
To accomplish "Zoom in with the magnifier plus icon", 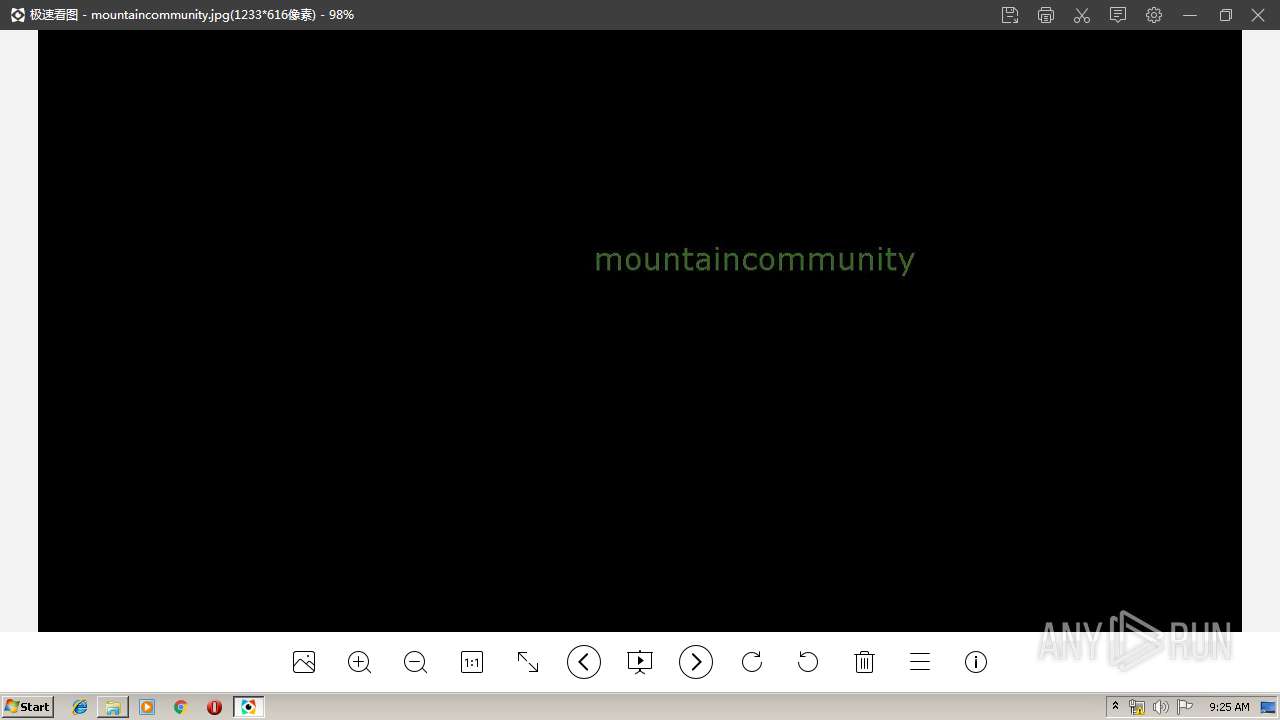I will [x=360, y=662].
